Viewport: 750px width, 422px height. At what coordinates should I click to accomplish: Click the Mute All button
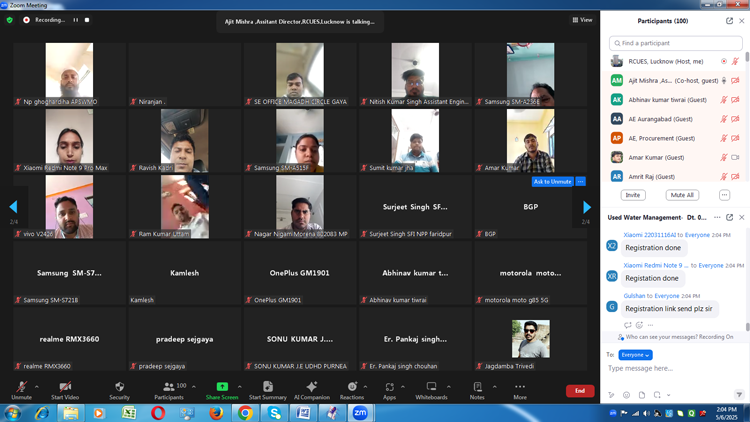pos(682,195)
